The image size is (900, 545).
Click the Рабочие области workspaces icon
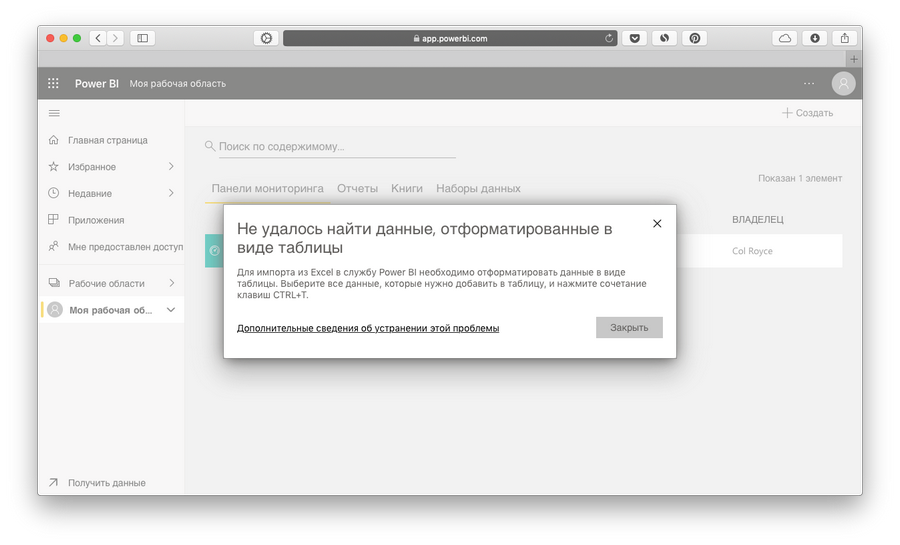pos(54,282)
